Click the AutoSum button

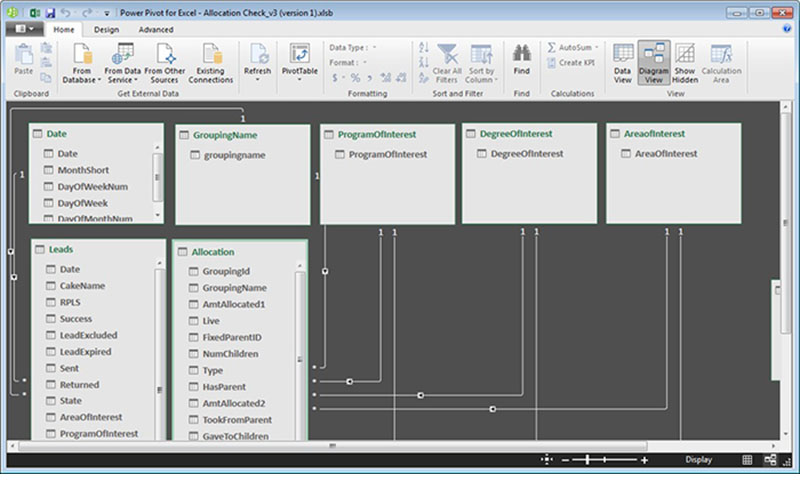click(x=572, y=47)
